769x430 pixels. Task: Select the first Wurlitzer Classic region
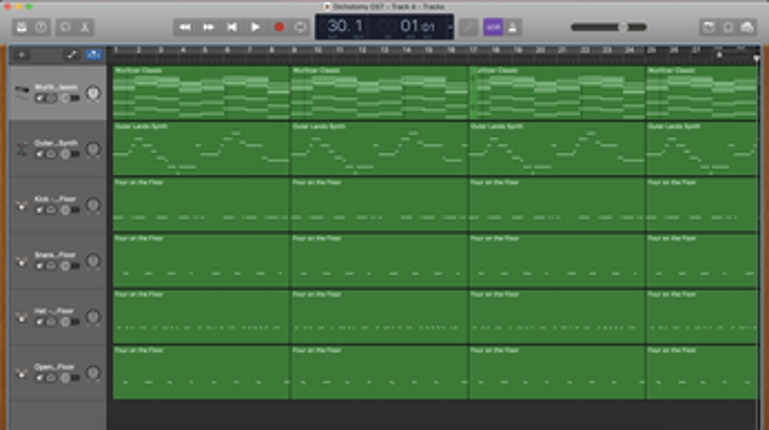point(201,93)
